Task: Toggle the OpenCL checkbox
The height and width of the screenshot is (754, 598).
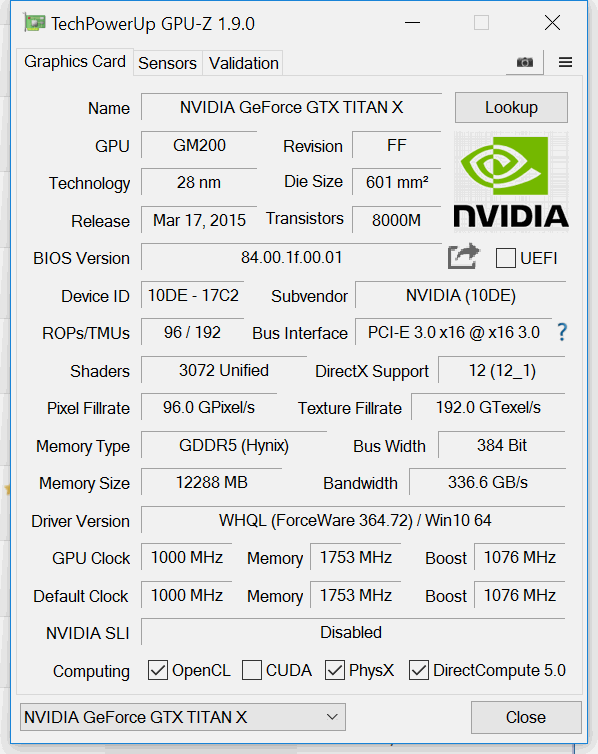Action: tap(158, 670)
